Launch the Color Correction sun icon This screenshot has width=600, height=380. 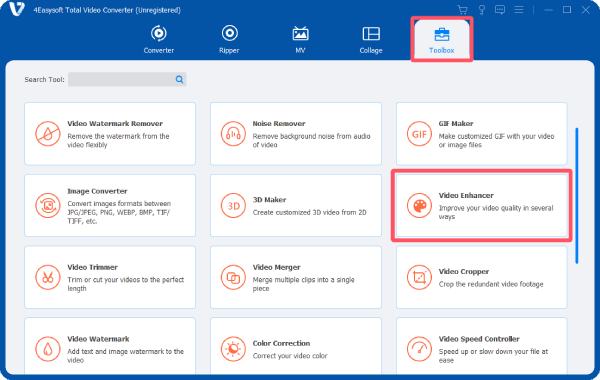coord(233,349)
